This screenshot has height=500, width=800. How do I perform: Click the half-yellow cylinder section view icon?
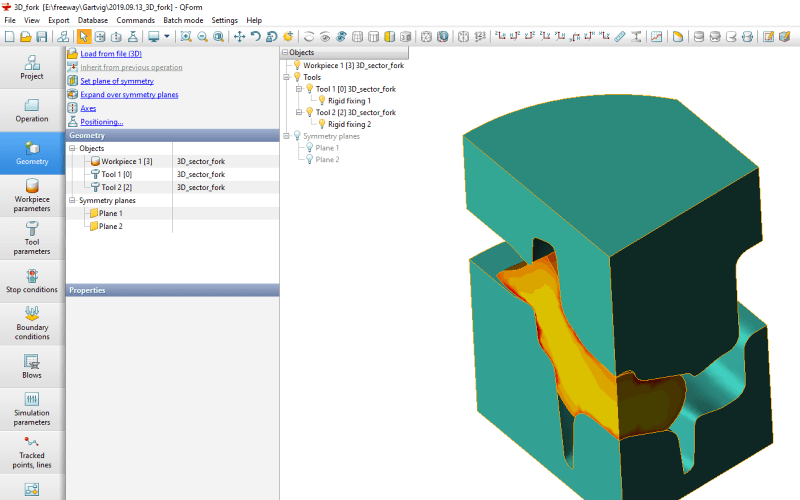pyautogui.click(x=390, y=36)
